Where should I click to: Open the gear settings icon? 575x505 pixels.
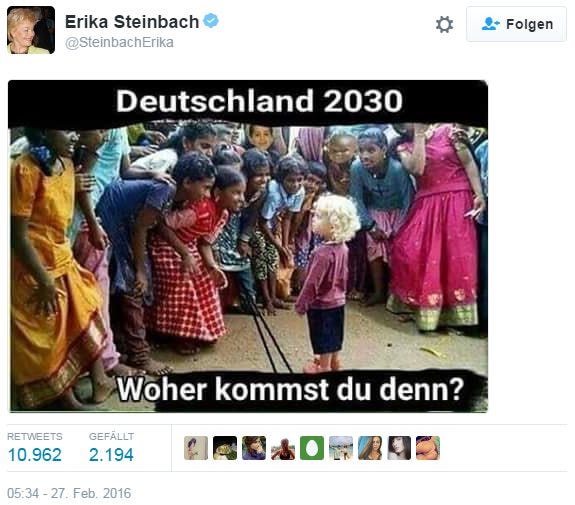(444, 25)
